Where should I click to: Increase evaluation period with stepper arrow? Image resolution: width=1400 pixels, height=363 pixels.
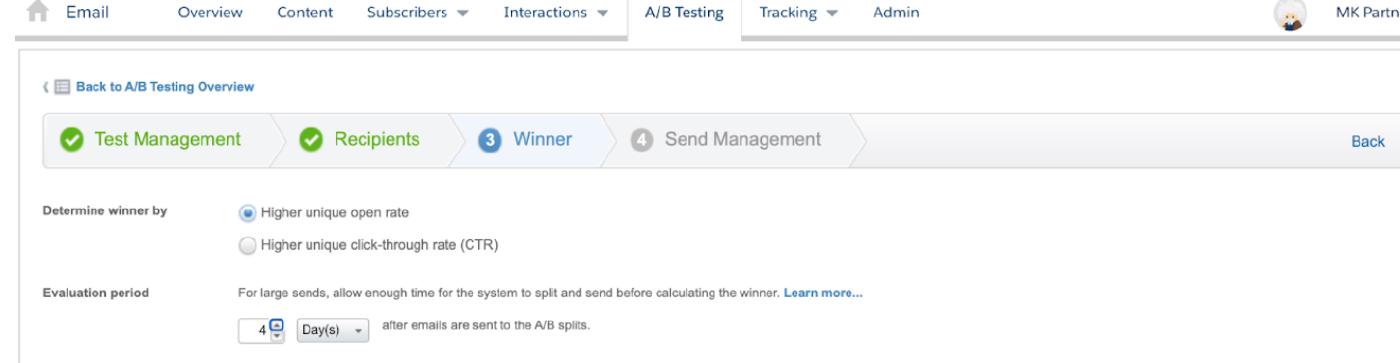(278, 324)
